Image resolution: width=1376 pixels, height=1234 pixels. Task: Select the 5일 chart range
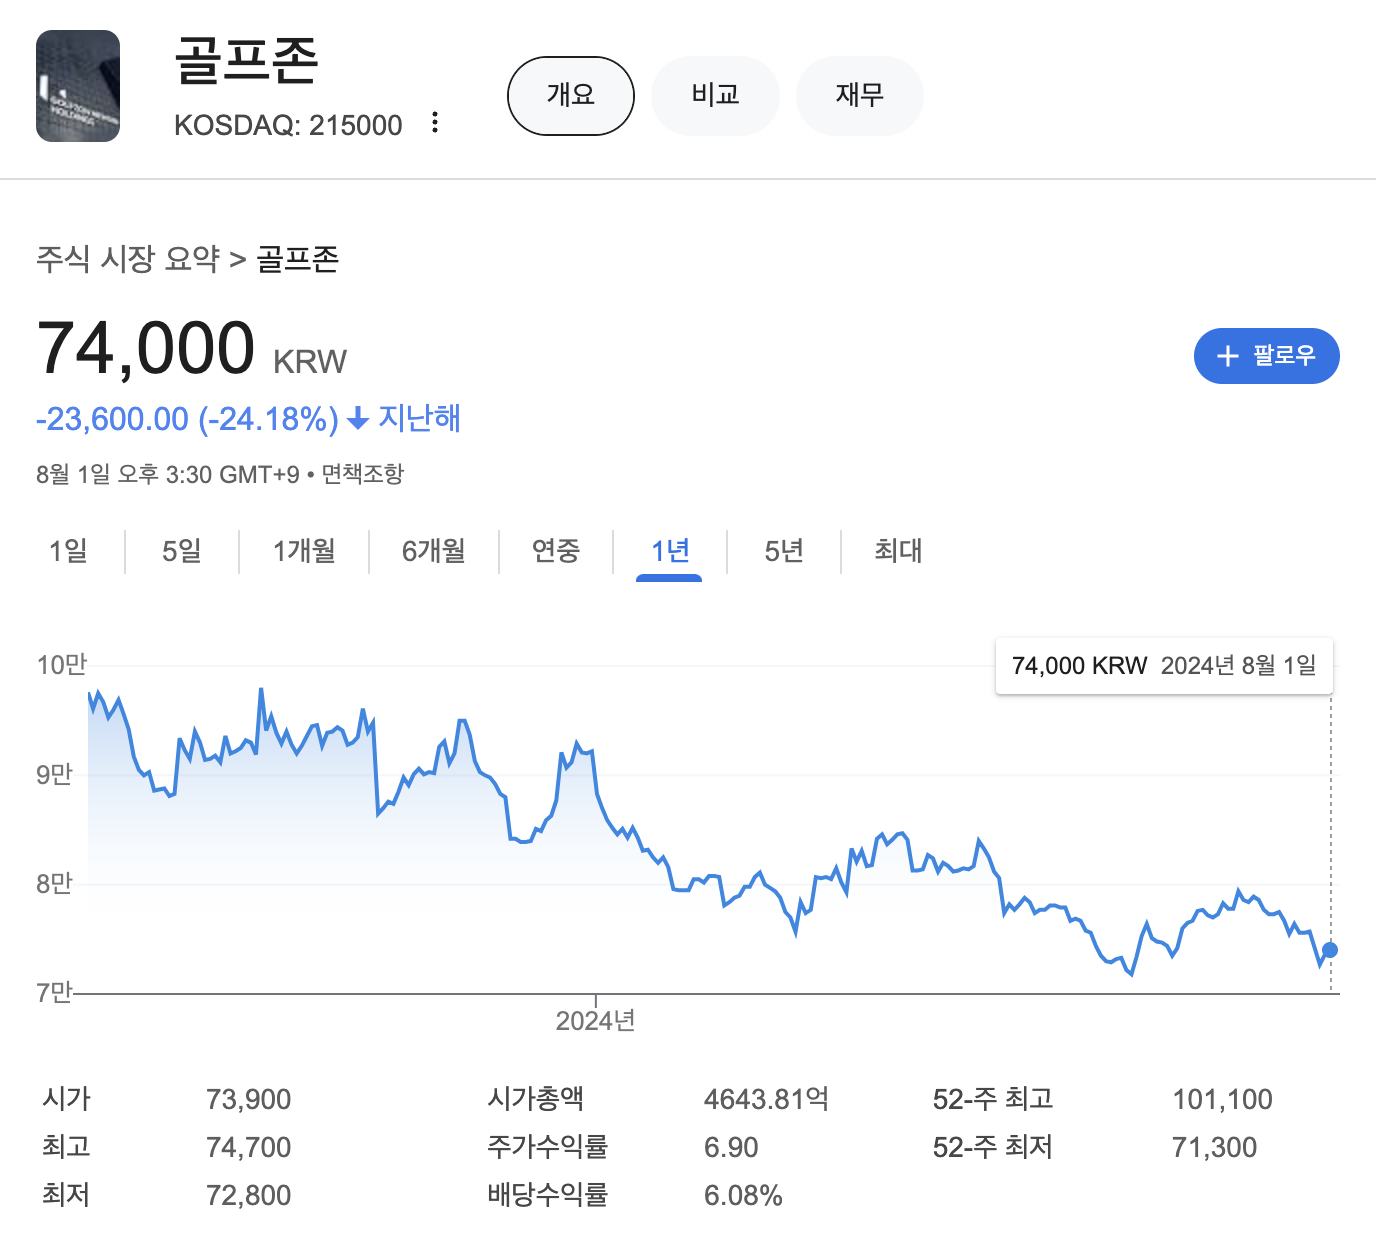click(x=182, y=551)
